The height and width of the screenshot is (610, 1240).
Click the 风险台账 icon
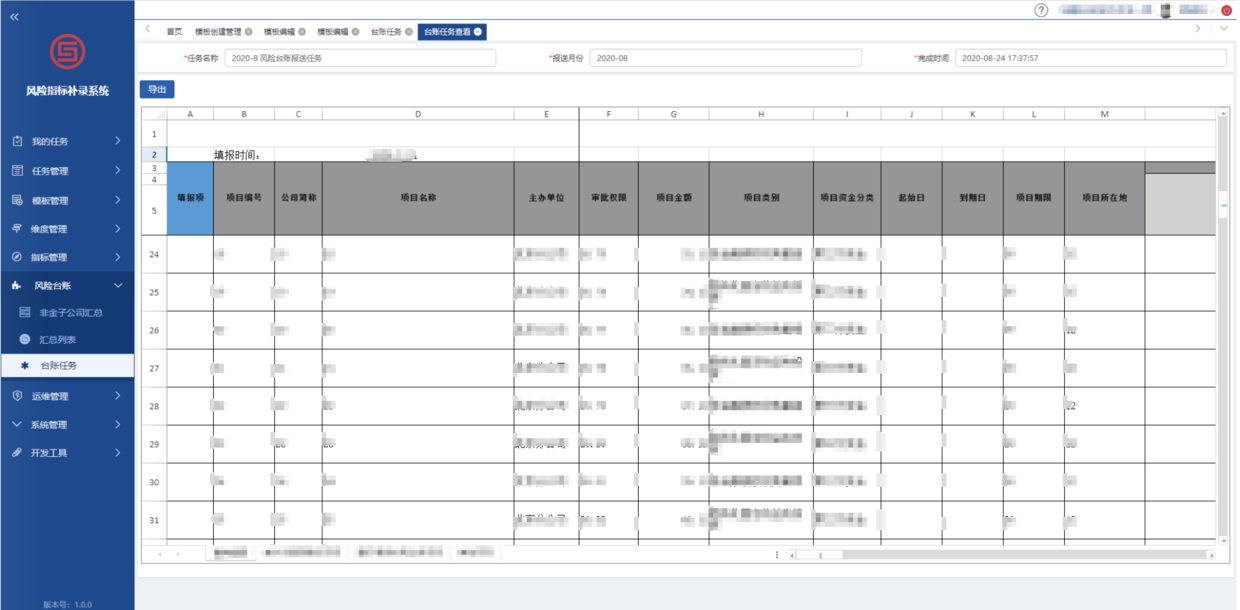coord(17,286)
